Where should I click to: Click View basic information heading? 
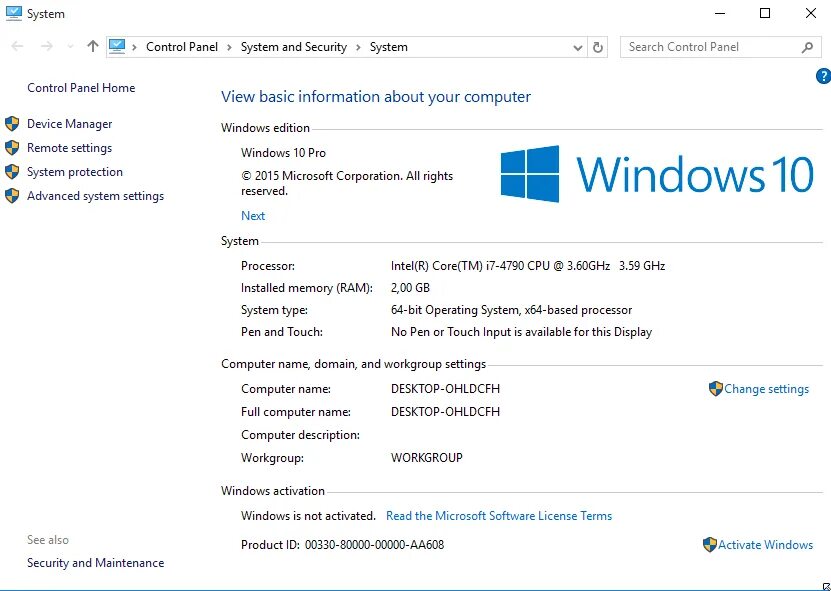point(376,96)
